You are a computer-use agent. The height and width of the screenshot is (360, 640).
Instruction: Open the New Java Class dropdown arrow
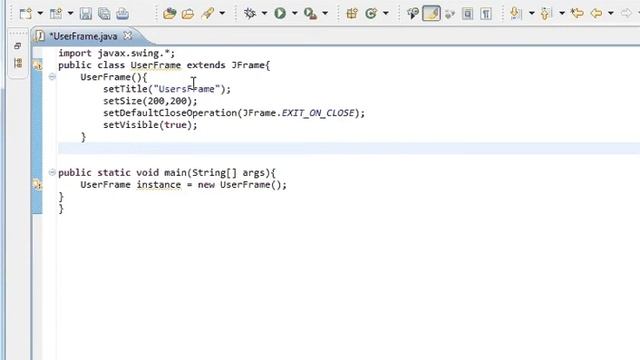coord(385,13)
